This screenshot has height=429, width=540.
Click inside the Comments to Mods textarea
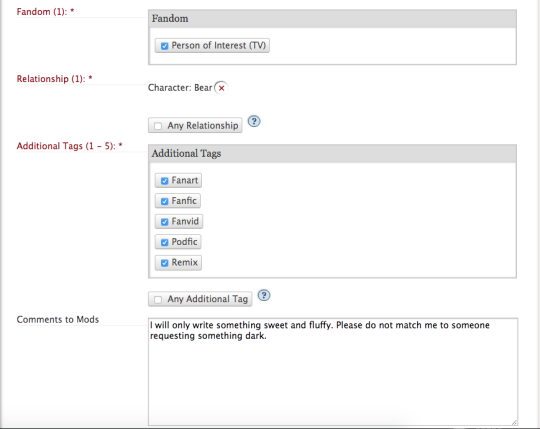tap(333, 372)
